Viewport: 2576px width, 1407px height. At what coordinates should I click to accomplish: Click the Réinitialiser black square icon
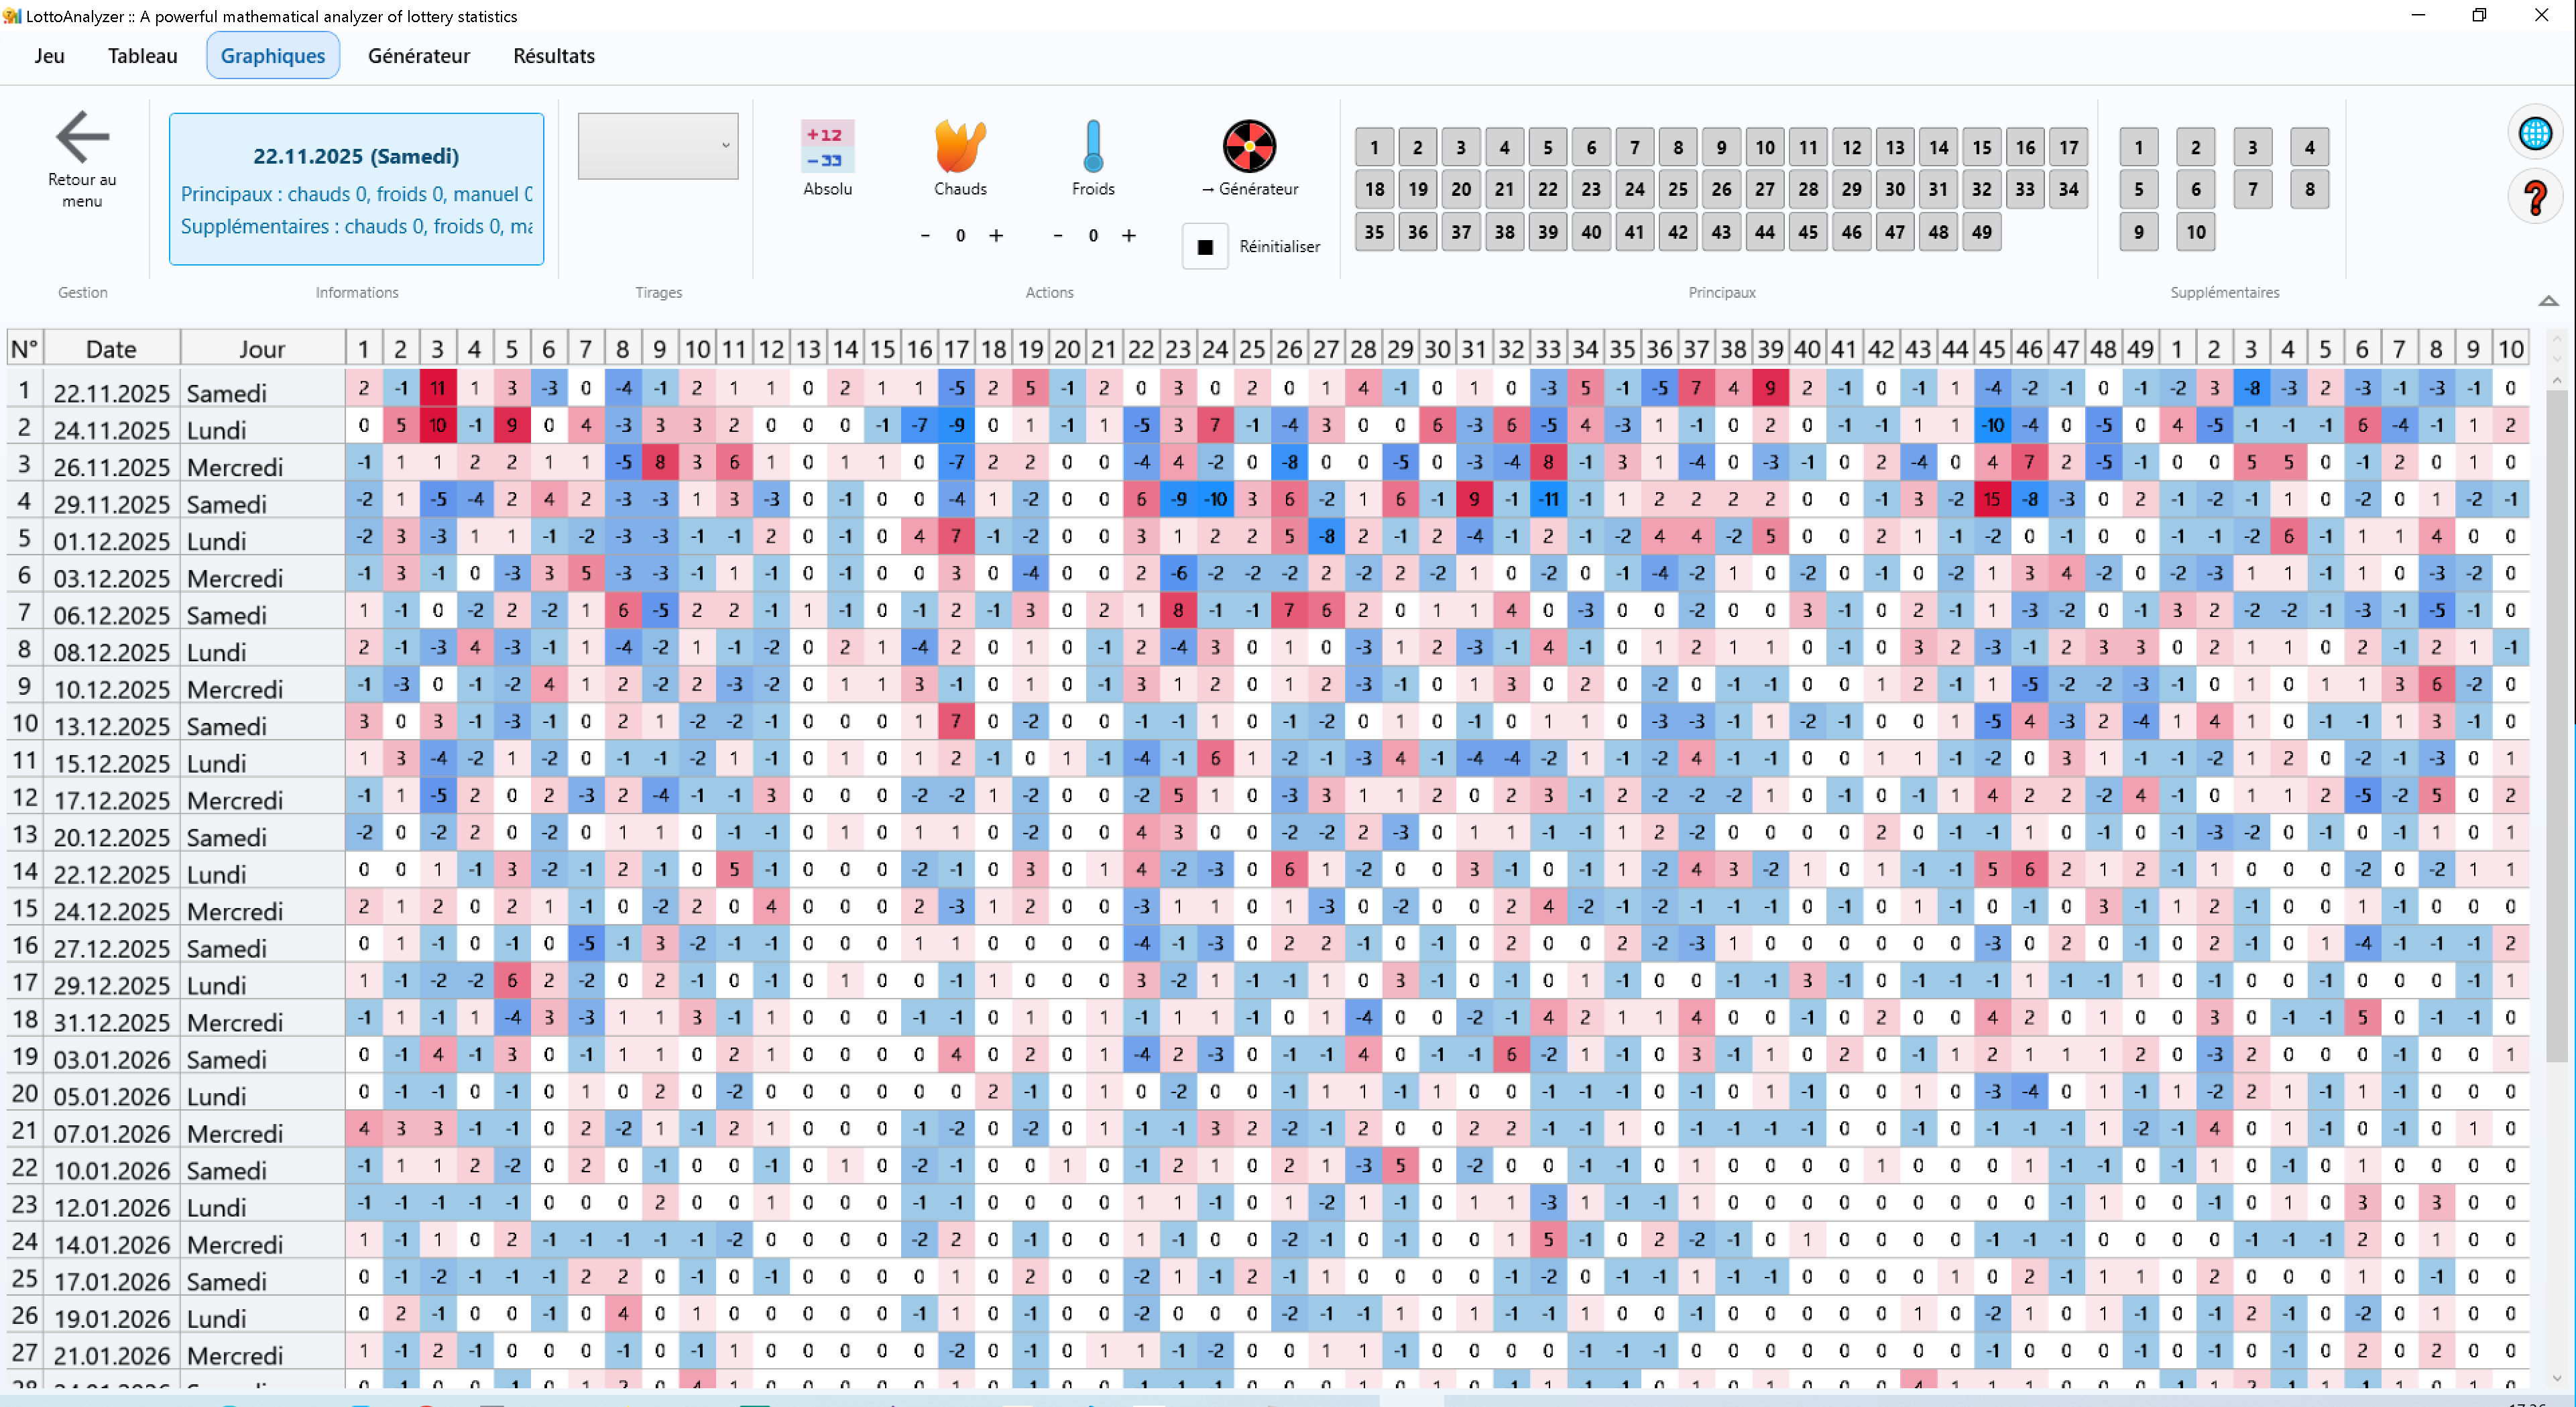click(1204, 246)
